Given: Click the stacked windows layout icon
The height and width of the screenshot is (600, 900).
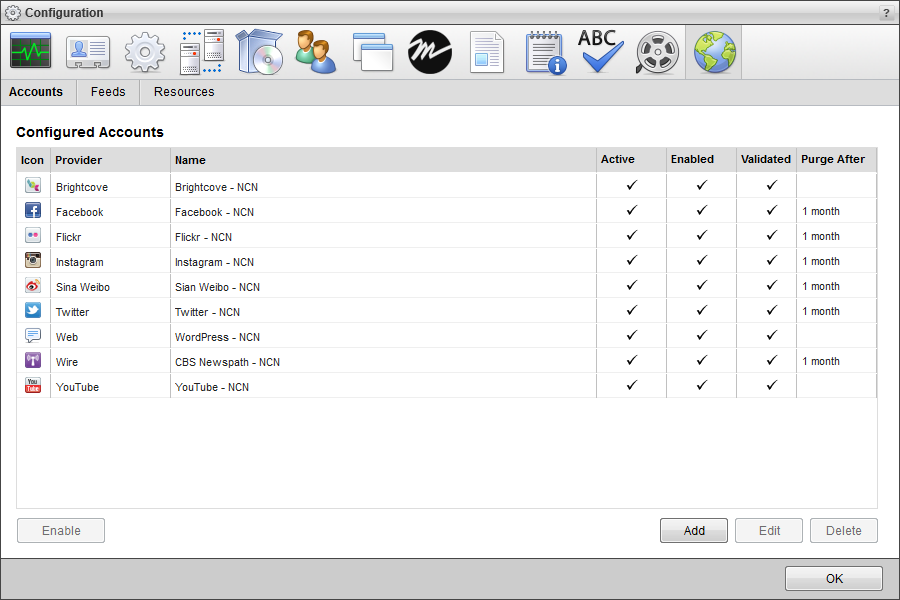Looking at the screenshot, I should (372, 51).
